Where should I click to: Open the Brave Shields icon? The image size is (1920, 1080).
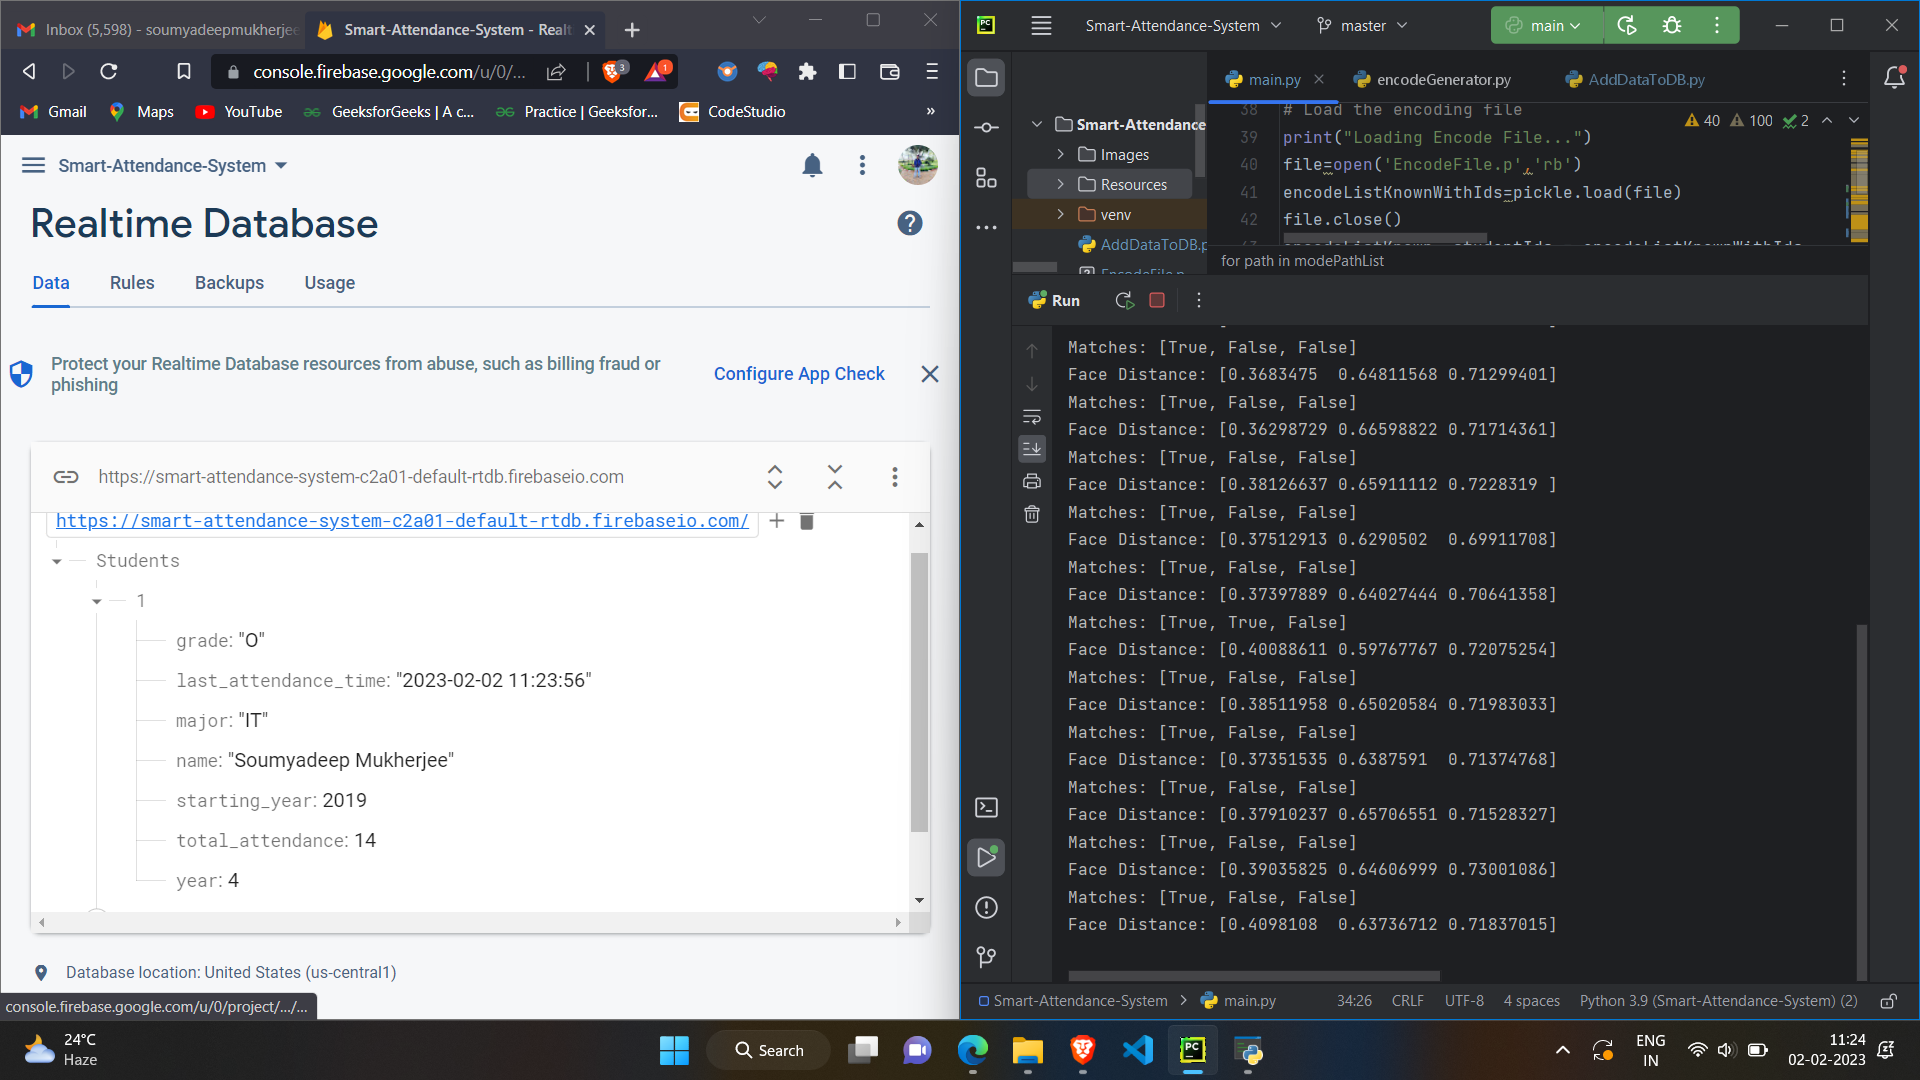pos(614,71)
